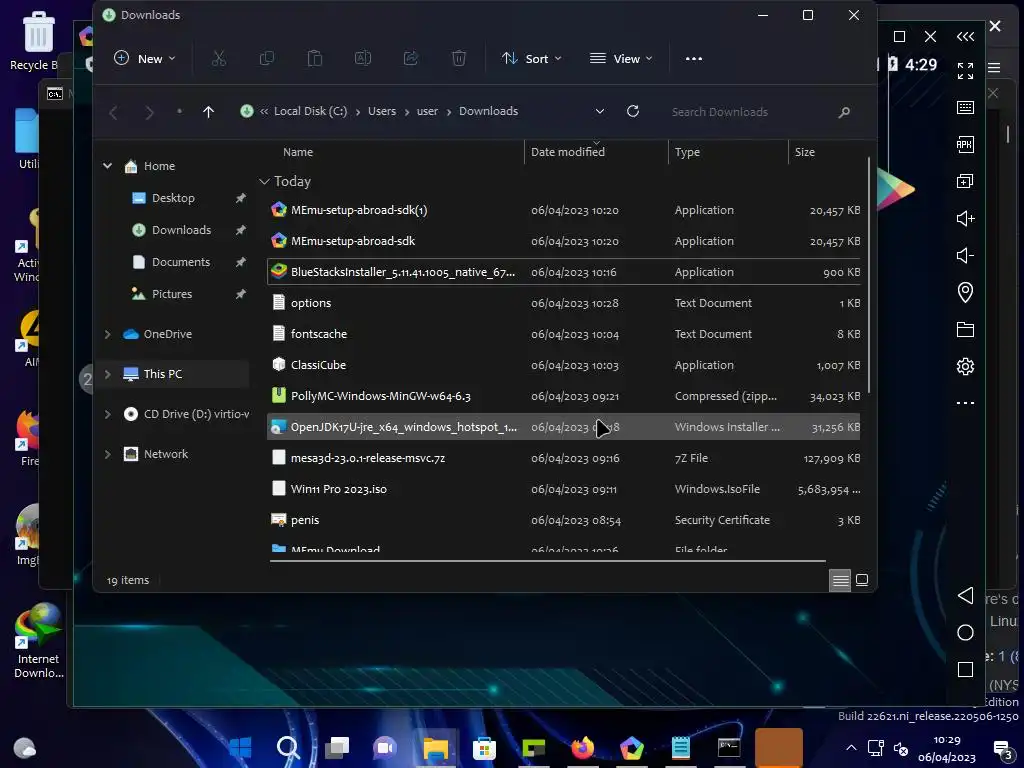The height and width of the screenshot is (768, 1024).
Task: Collapse the Today group chevron
Action: click(x=264, y=182)
